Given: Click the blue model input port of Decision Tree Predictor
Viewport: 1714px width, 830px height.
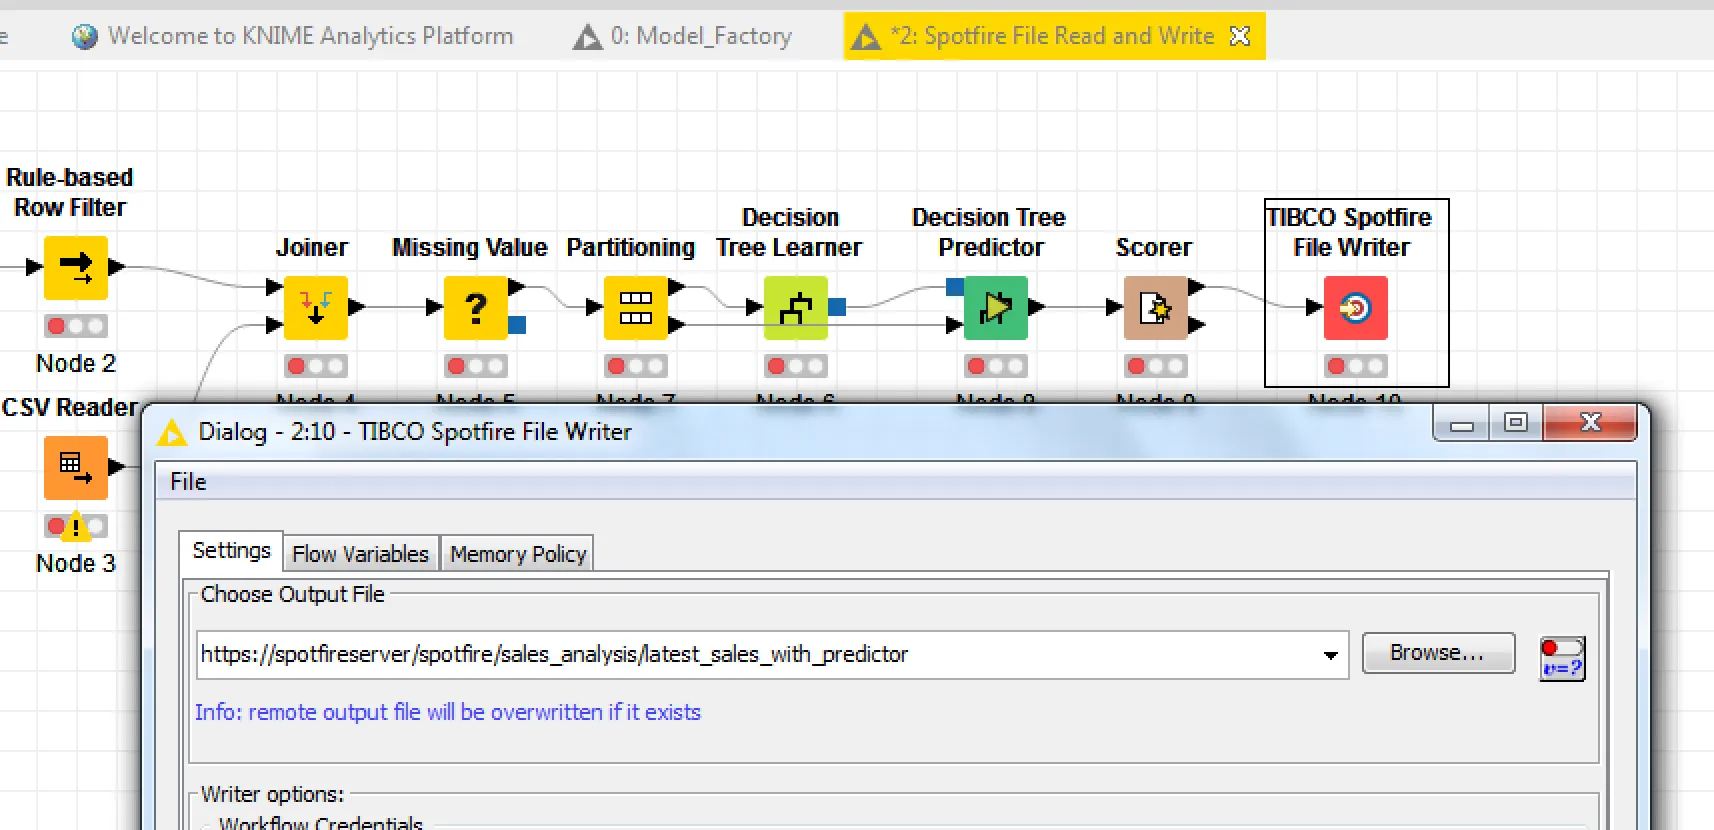Looking at the screenshot, I should pos(955,287).
